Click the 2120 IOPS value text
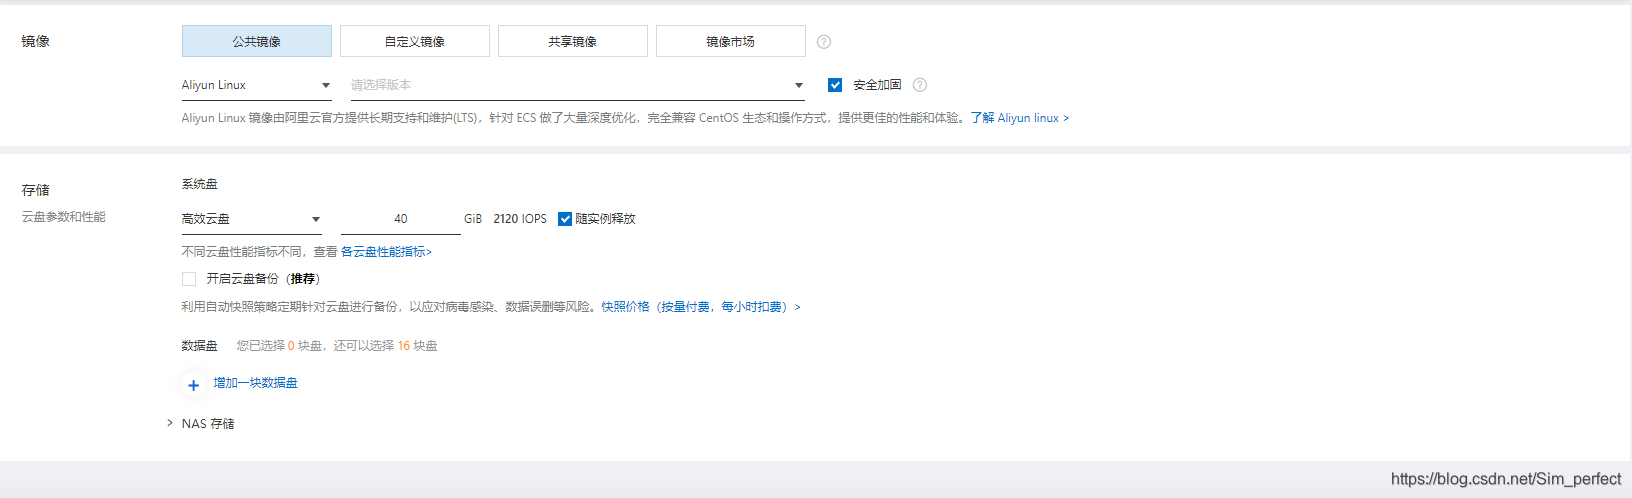 (520, 219)
